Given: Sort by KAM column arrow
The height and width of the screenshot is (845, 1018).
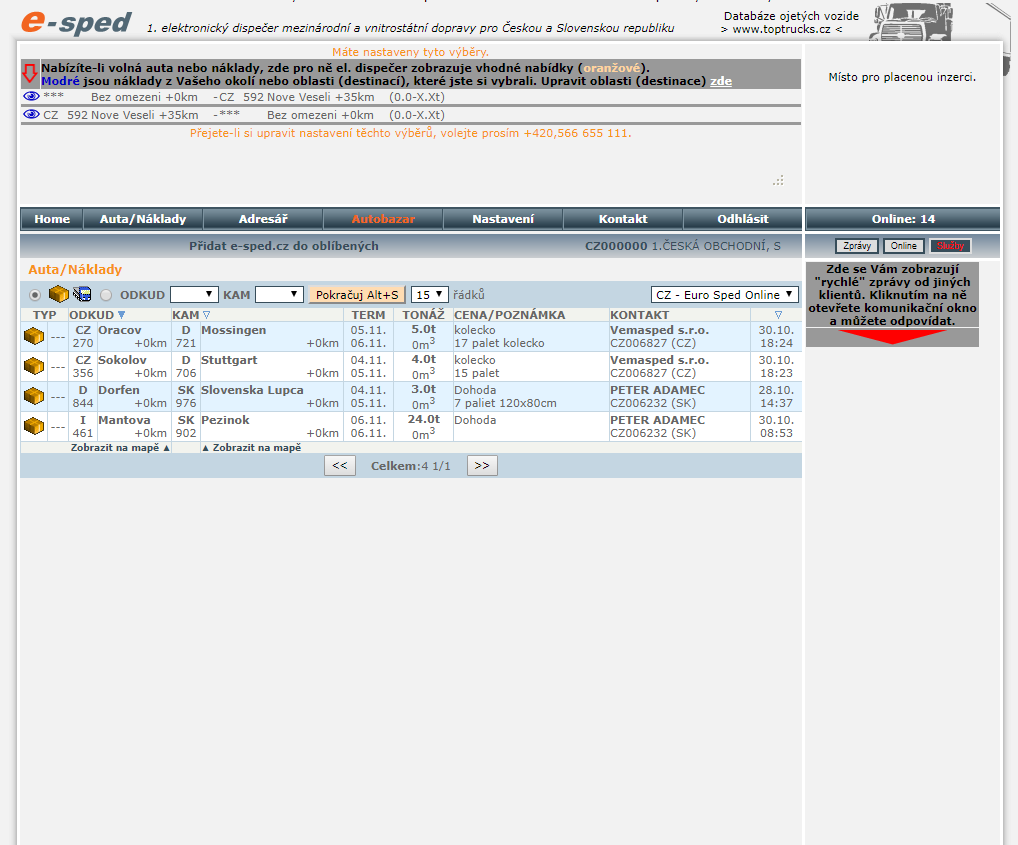Looking at the screenshot, I should [x=206, y=315].
